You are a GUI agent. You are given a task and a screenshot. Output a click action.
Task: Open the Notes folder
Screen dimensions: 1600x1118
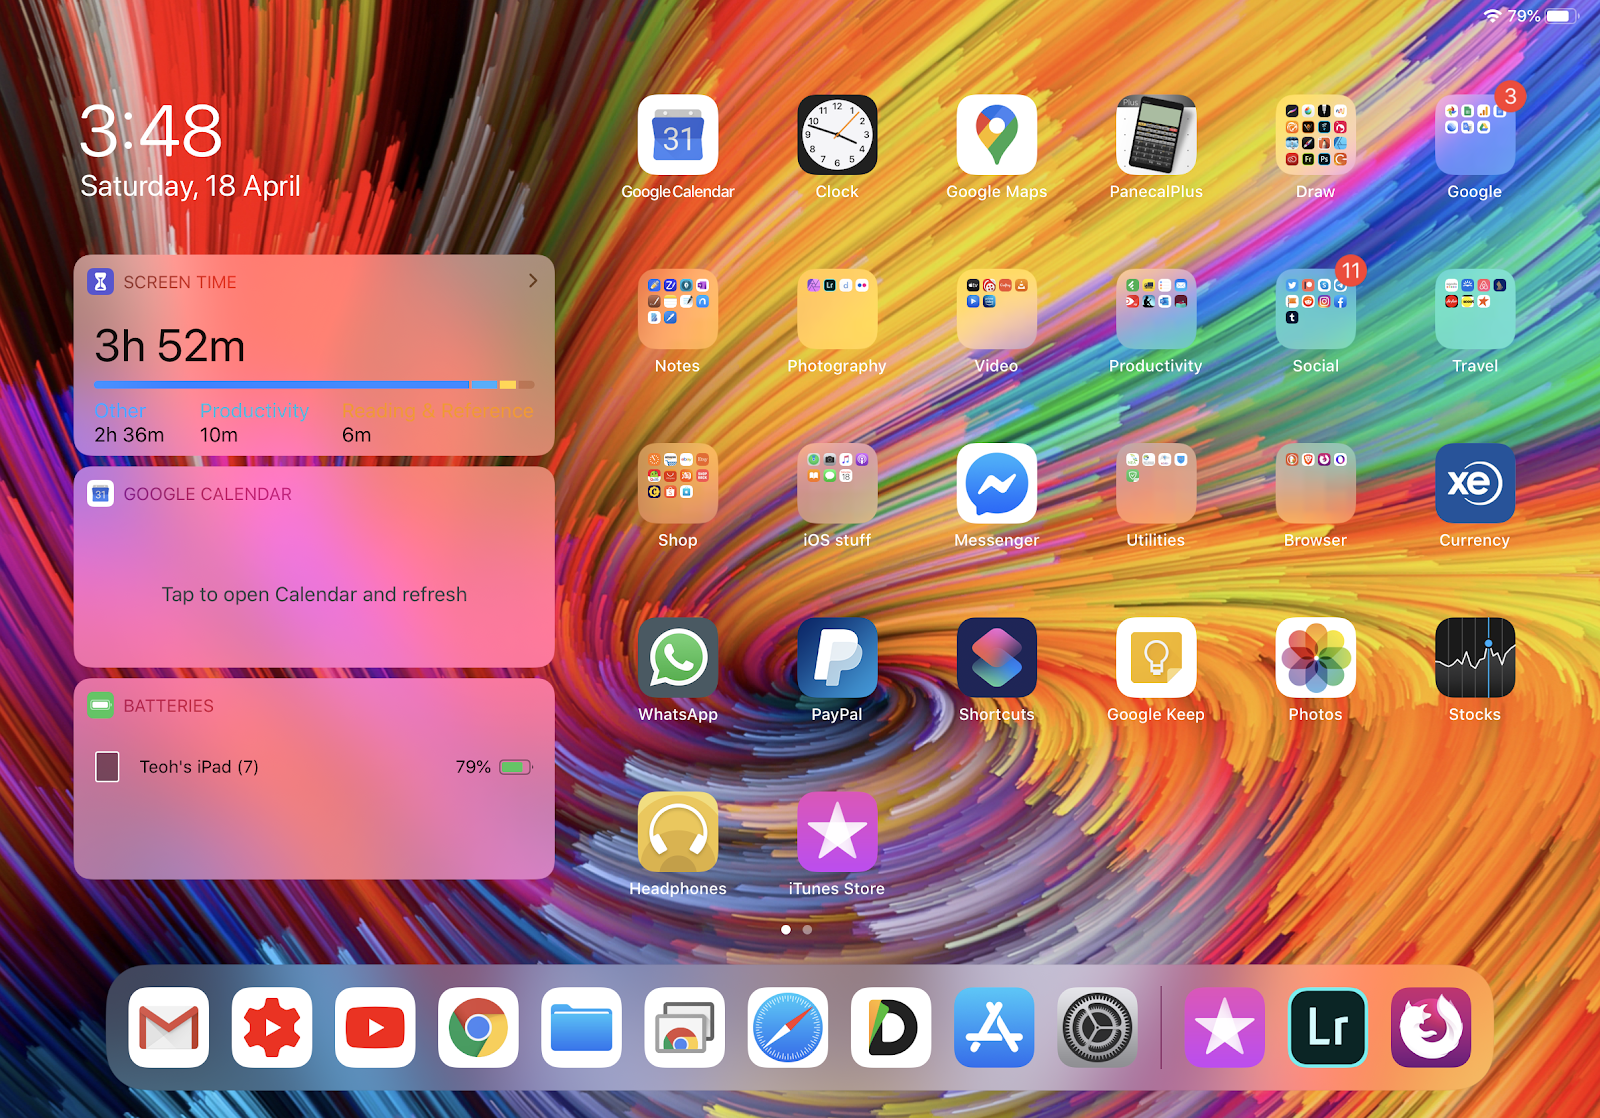pos(678,309)
